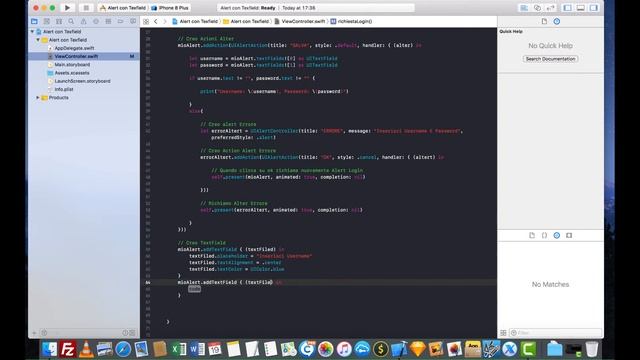This screenshot has height=360, width=640.
Task: Choose the iPhone 8 Plus destination
Action: [170, 8]
